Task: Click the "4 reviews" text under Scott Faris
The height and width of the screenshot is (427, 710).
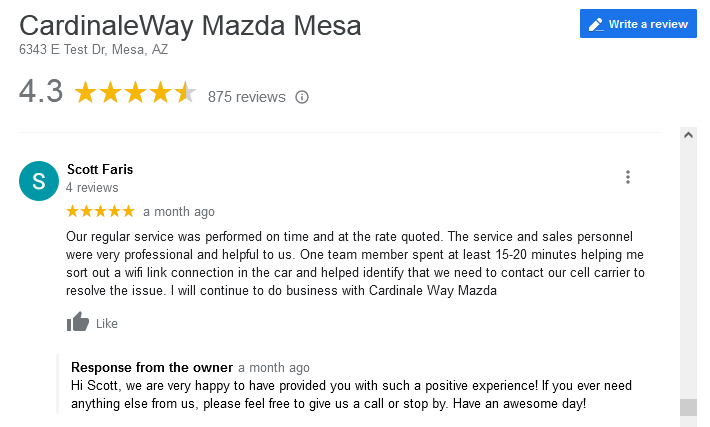Action: (92, 188)
